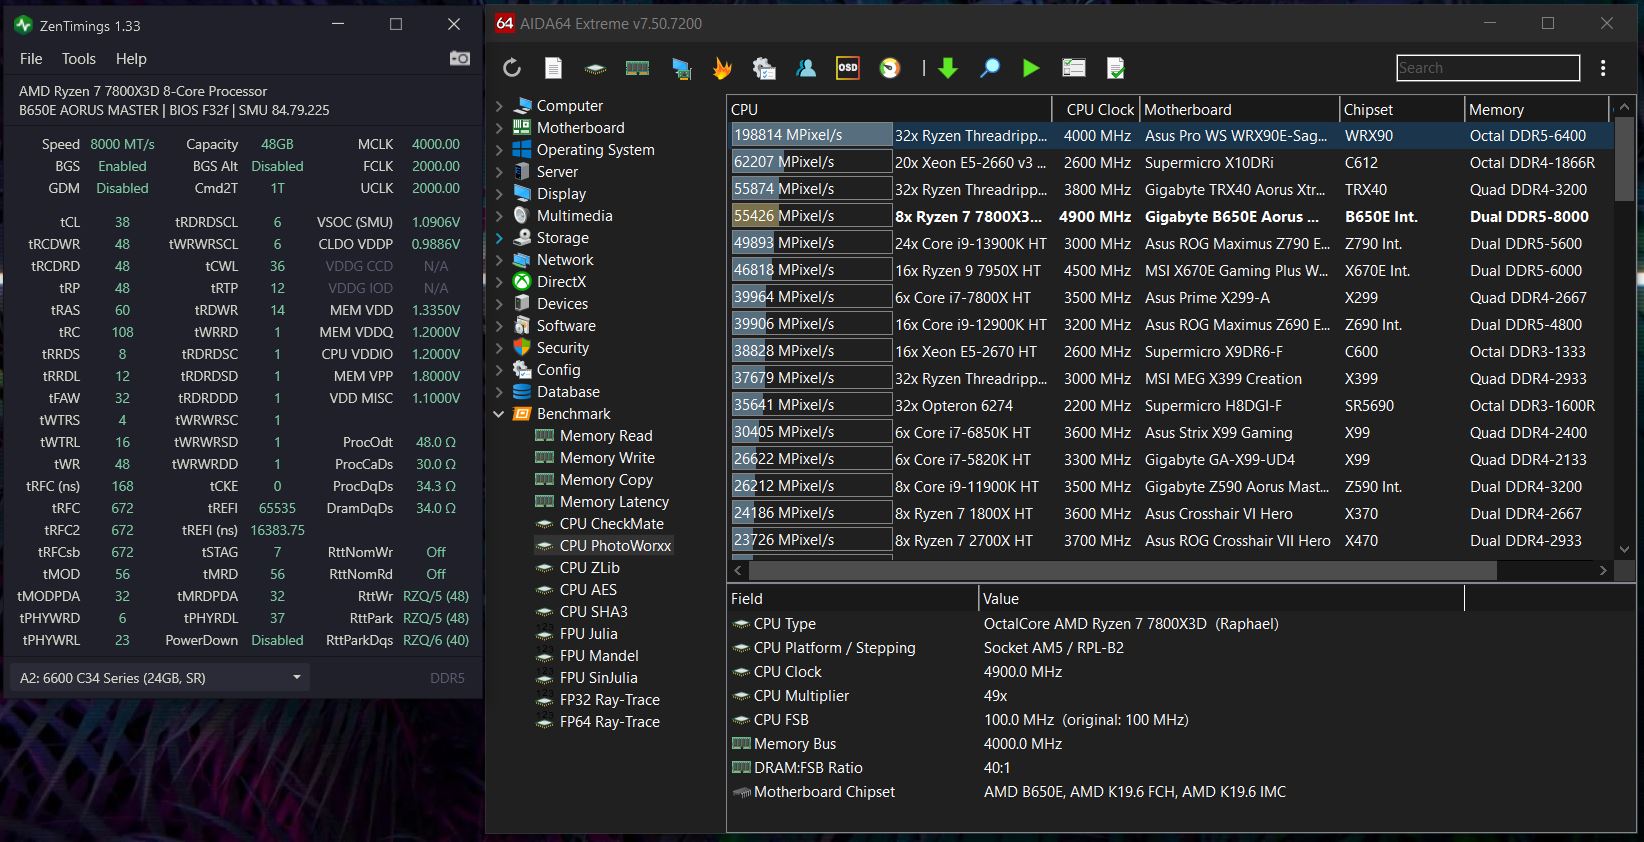Select the Memory Latency benchmark

[614, 502]
